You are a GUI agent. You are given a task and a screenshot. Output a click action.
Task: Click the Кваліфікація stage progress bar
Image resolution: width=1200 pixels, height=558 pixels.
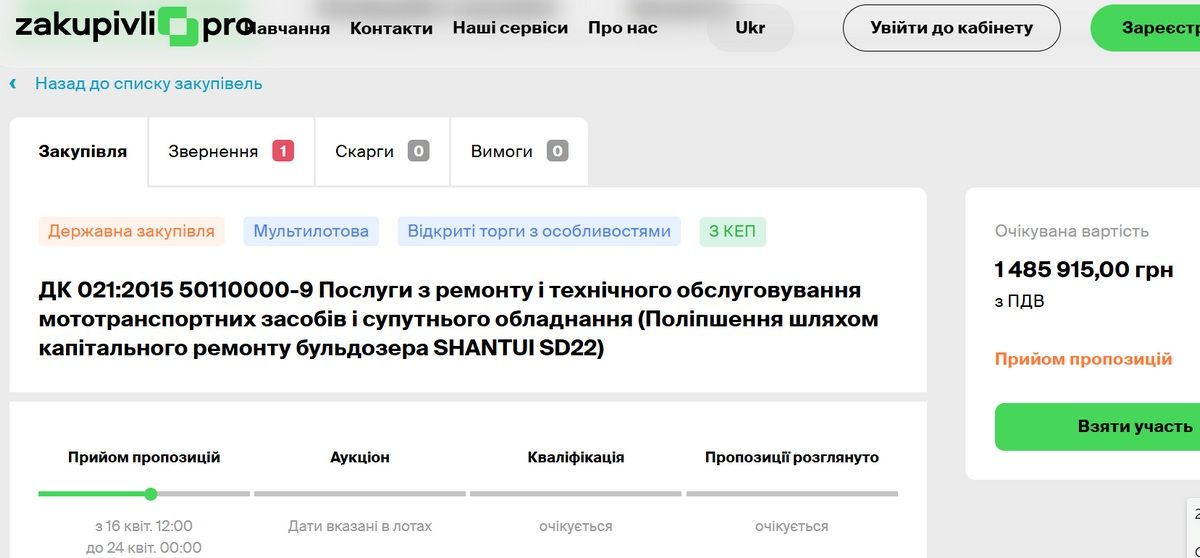(576, 493)
